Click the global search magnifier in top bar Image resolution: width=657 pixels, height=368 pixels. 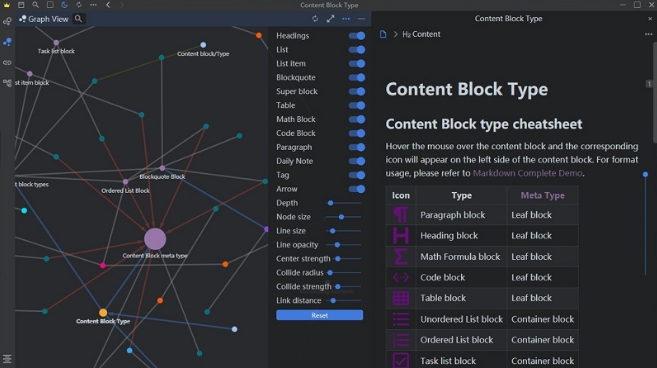pos(36,5)
